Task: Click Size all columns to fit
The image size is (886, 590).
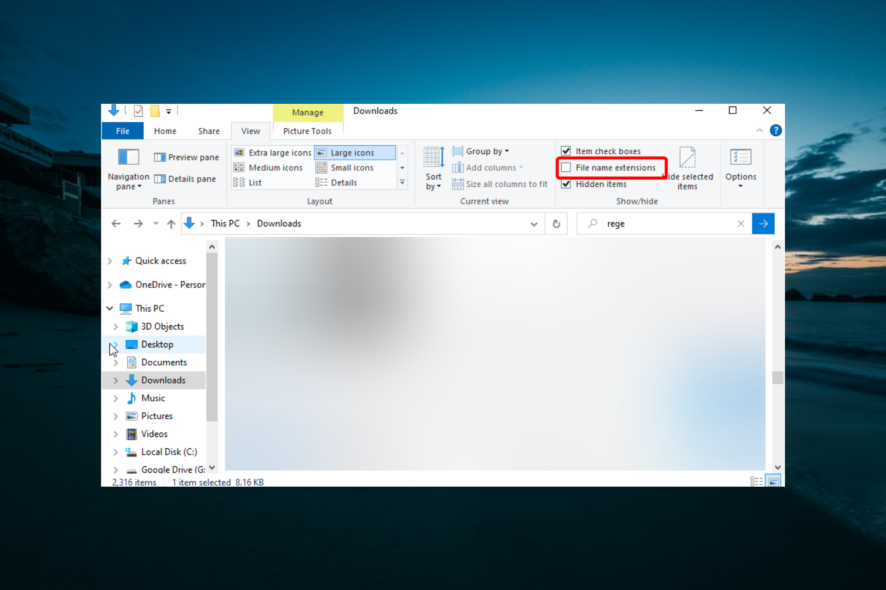Action: click(500, 184)
